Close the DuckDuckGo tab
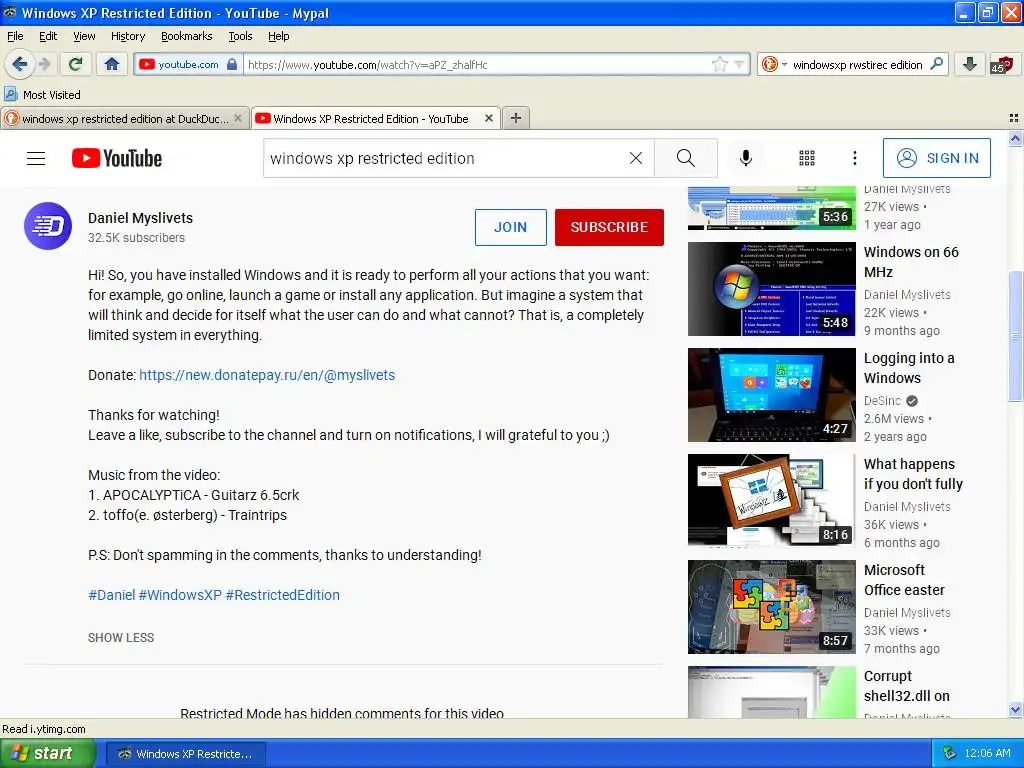 pos(238,118)
